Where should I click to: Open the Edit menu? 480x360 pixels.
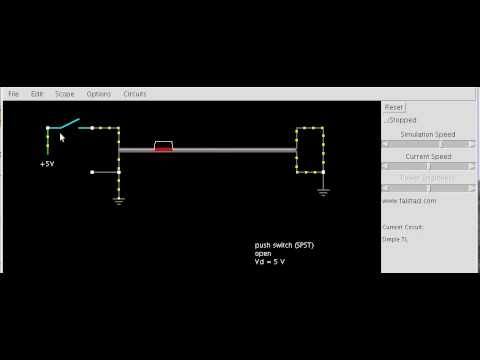click(37, 94)
